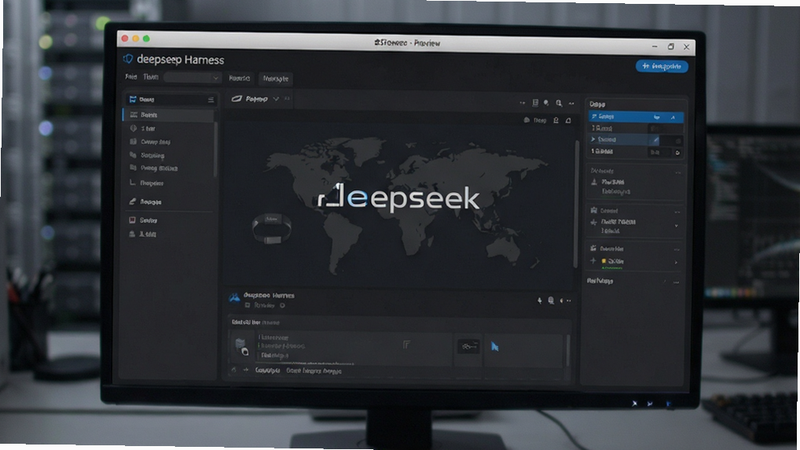Select the sidebar row with the red square icon
Image resolution: width=800 pixels, height=450 pixels.
[169, 220]
